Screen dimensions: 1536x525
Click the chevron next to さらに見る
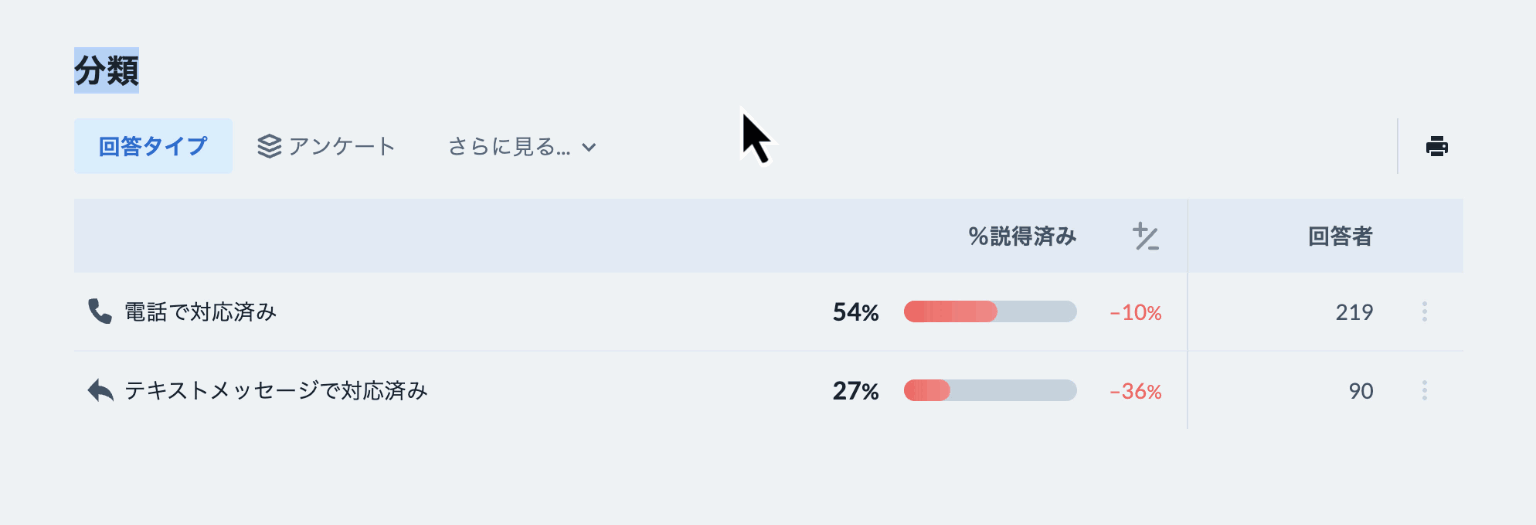click(589, 147)
